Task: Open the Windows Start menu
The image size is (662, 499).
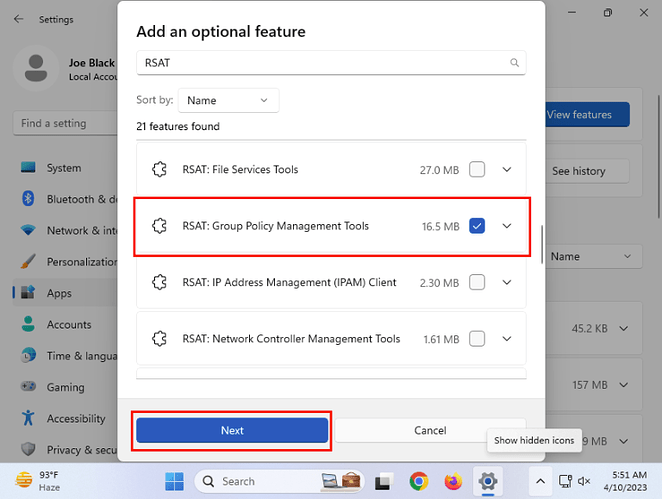Action: [x=174, y=481]
